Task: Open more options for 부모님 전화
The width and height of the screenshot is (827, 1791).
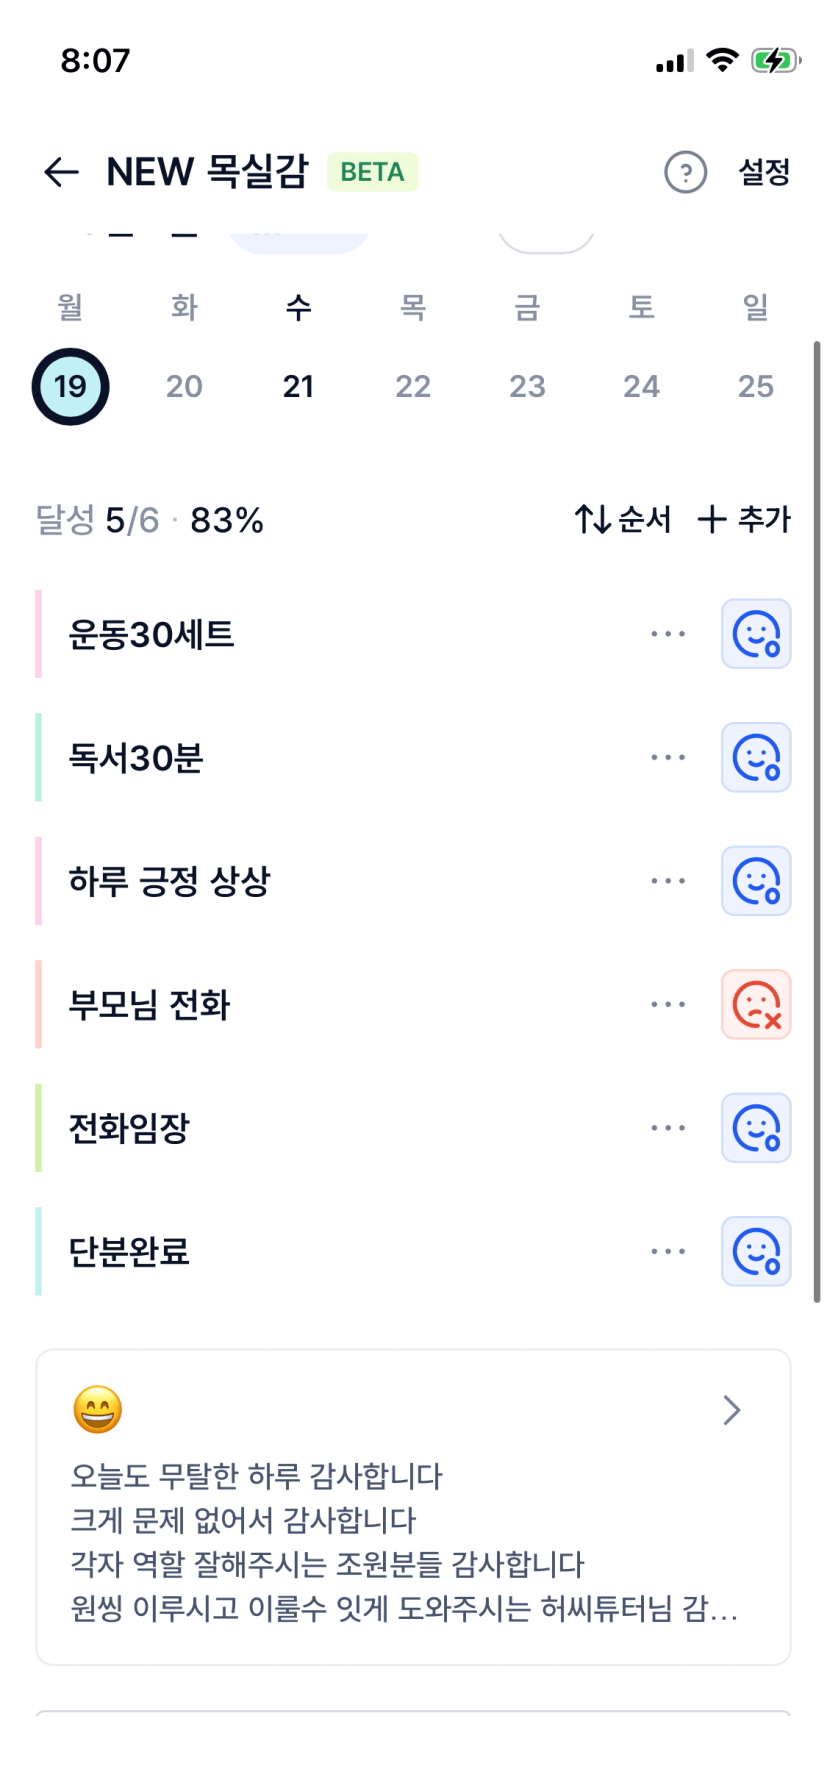Action: pyautogui.click(x=667, y=1004)
